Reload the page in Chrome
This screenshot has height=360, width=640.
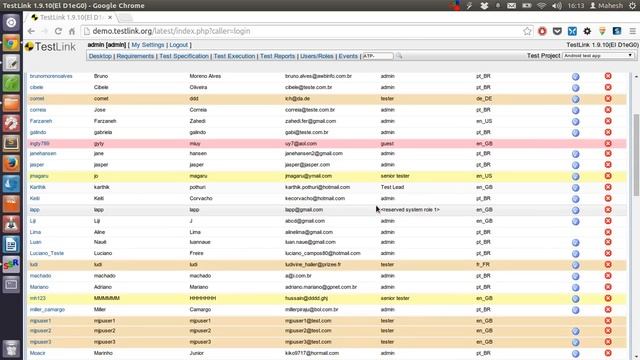tap(58, 31)
